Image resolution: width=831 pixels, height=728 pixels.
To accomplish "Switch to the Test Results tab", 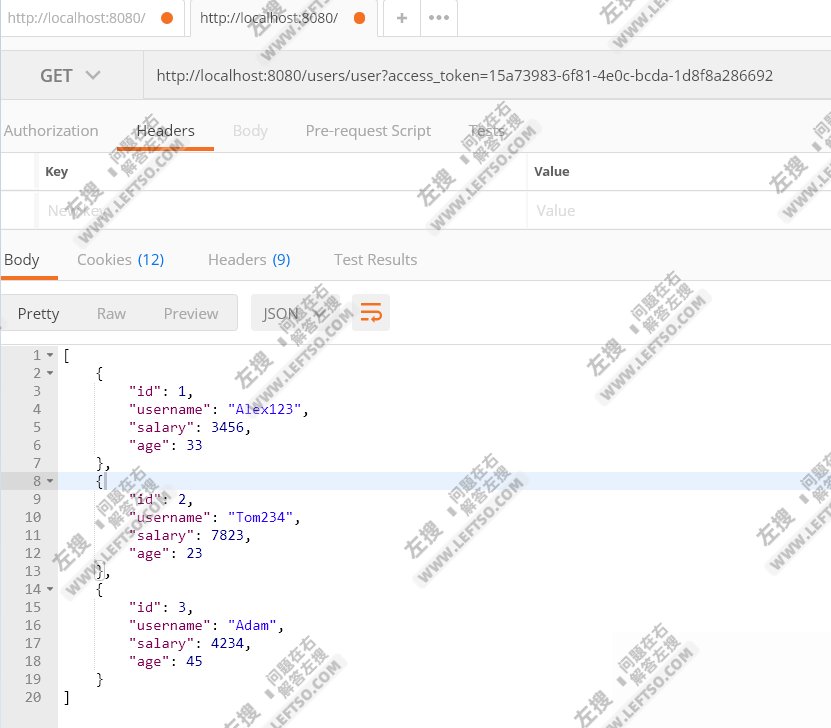I will click(375, 259).
